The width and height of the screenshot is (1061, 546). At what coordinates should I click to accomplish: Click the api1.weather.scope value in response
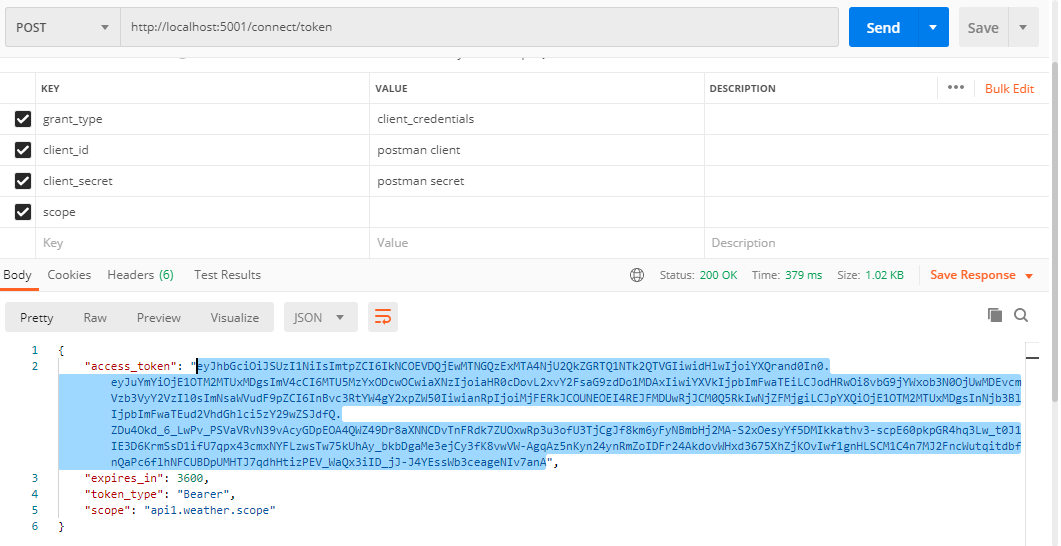pyautogui.click(x=210, y=510)
